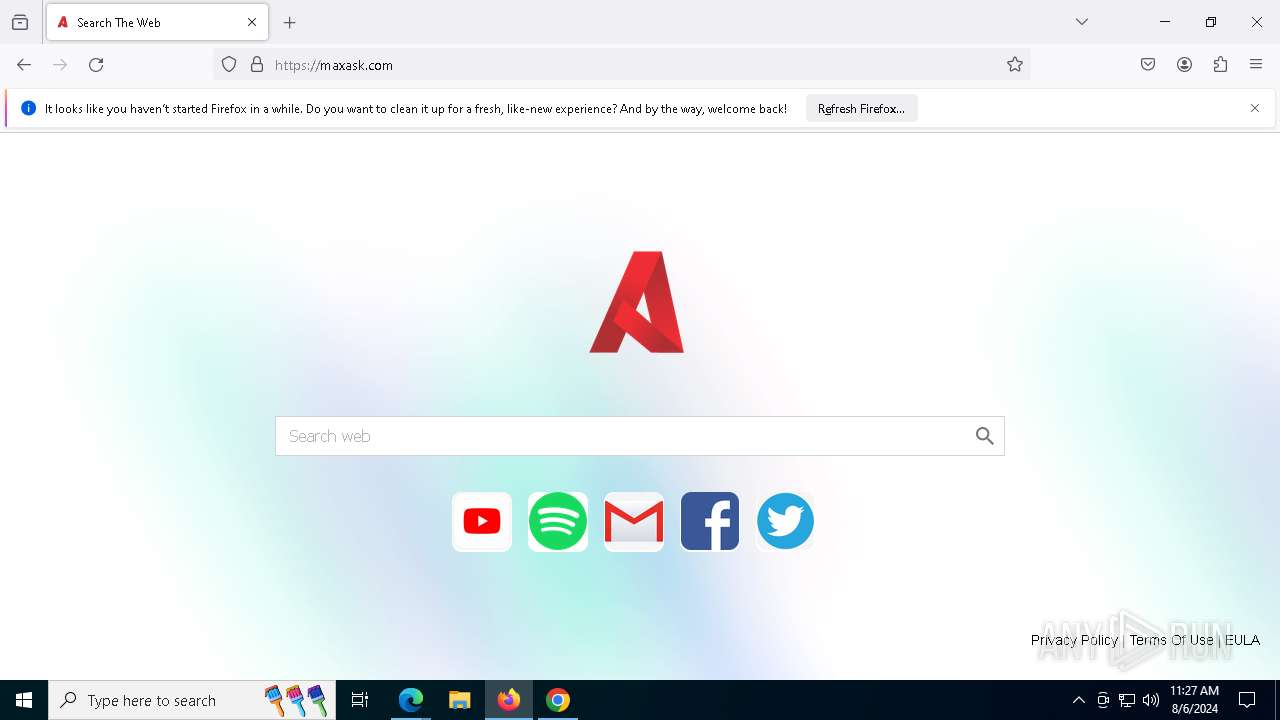The height and width of the screenshot is (720, 1280).
Task: Go back to the previous page
Action: [24, 65]
